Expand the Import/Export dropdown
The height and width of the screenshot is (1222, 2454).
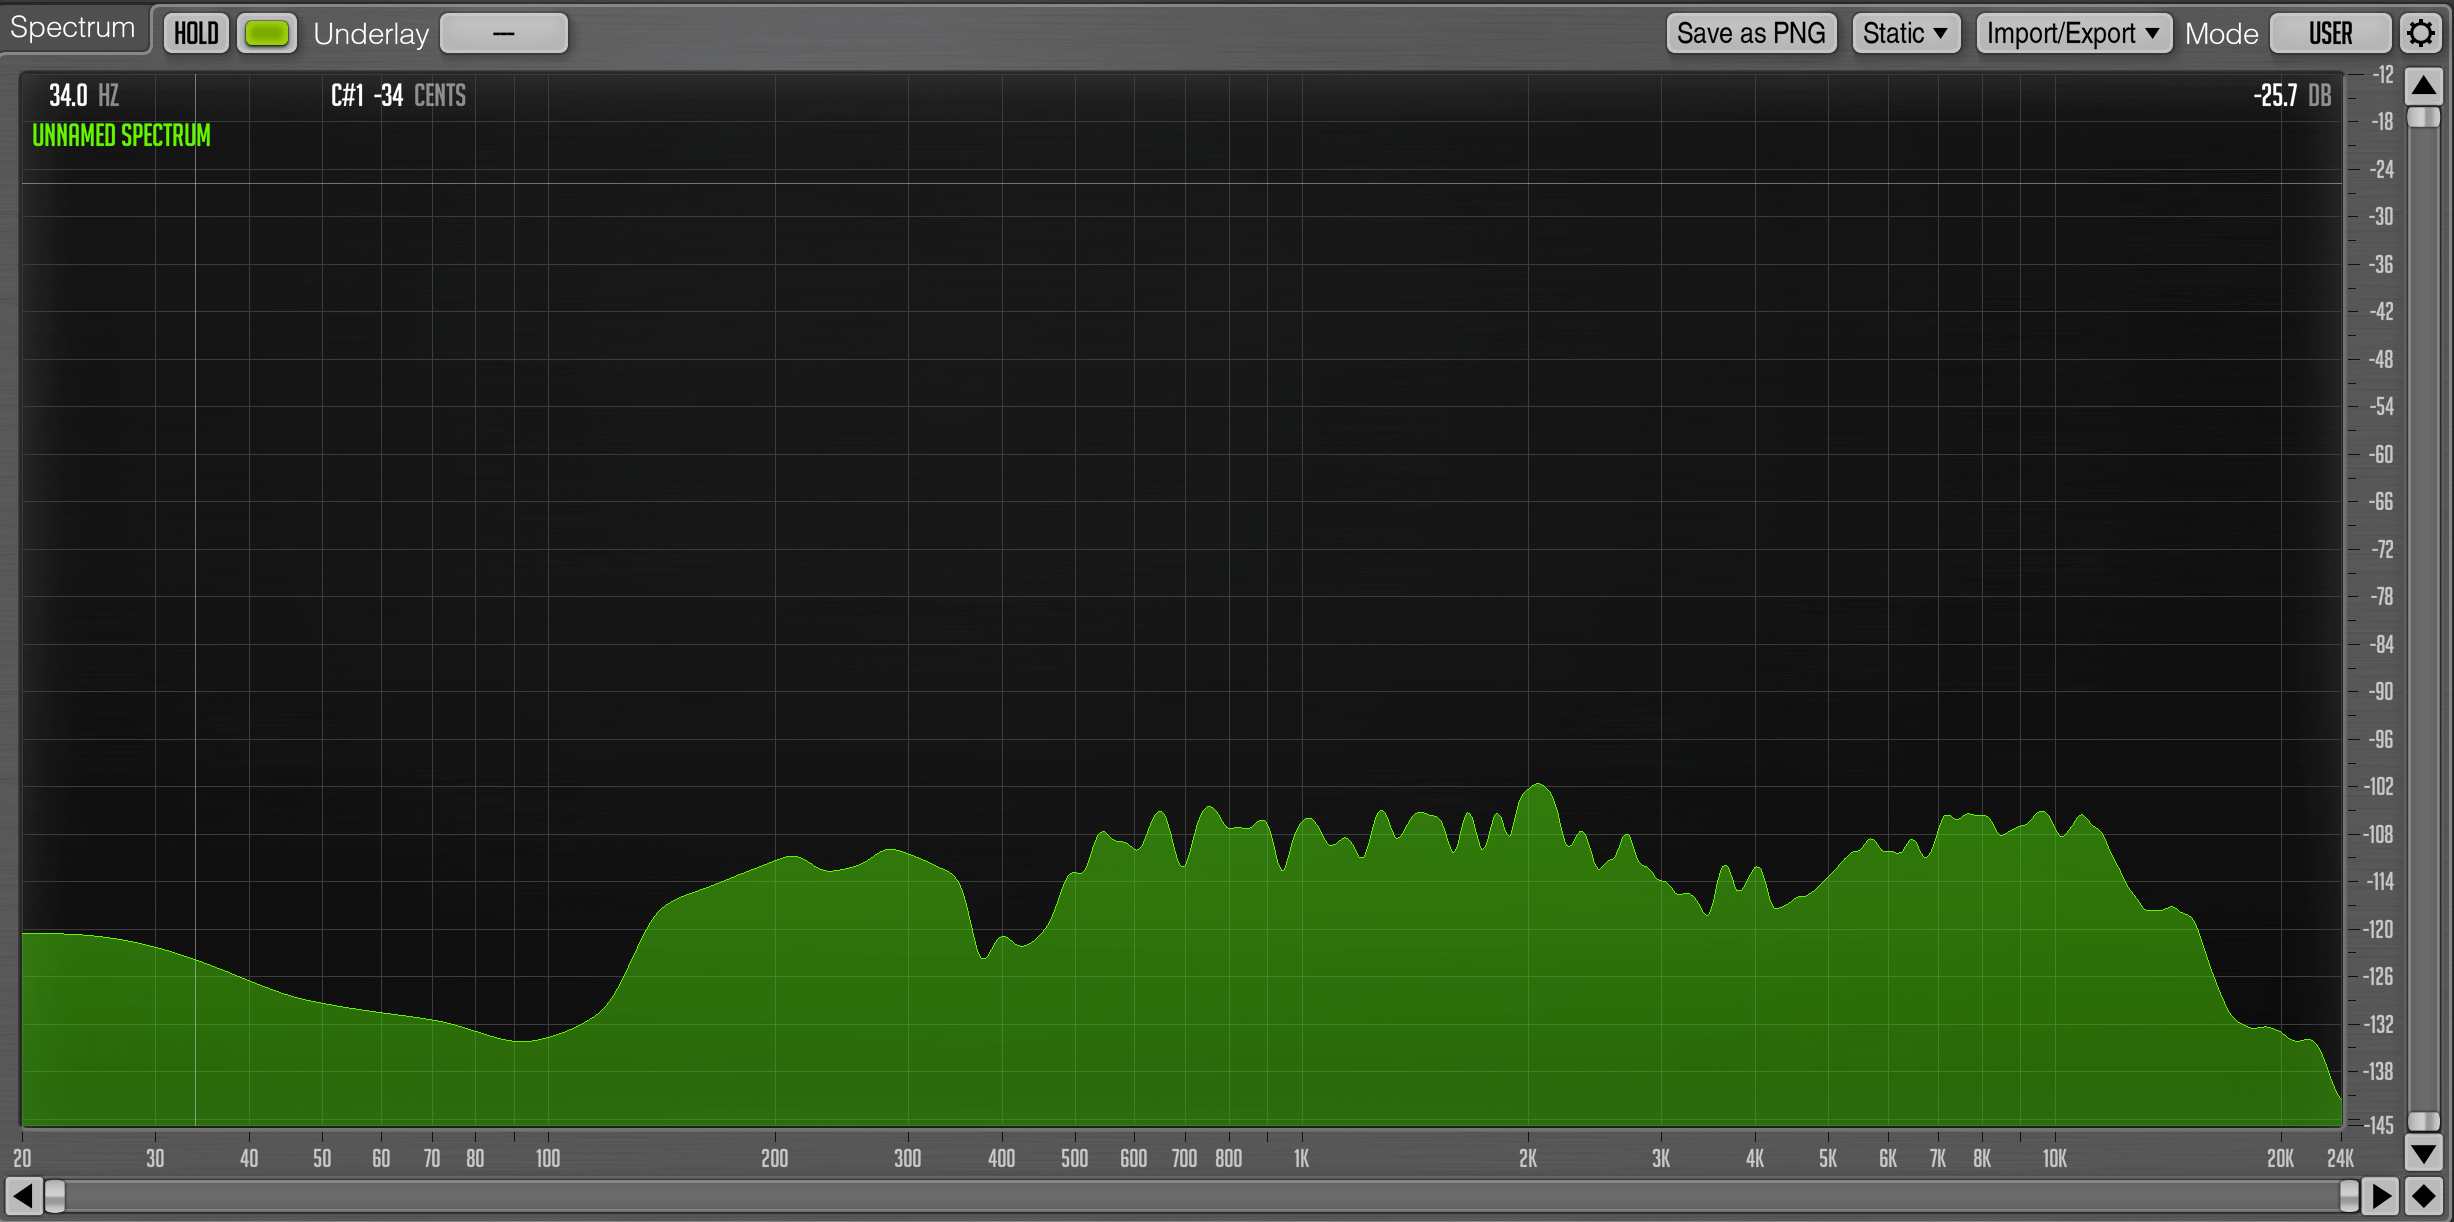2073,33
